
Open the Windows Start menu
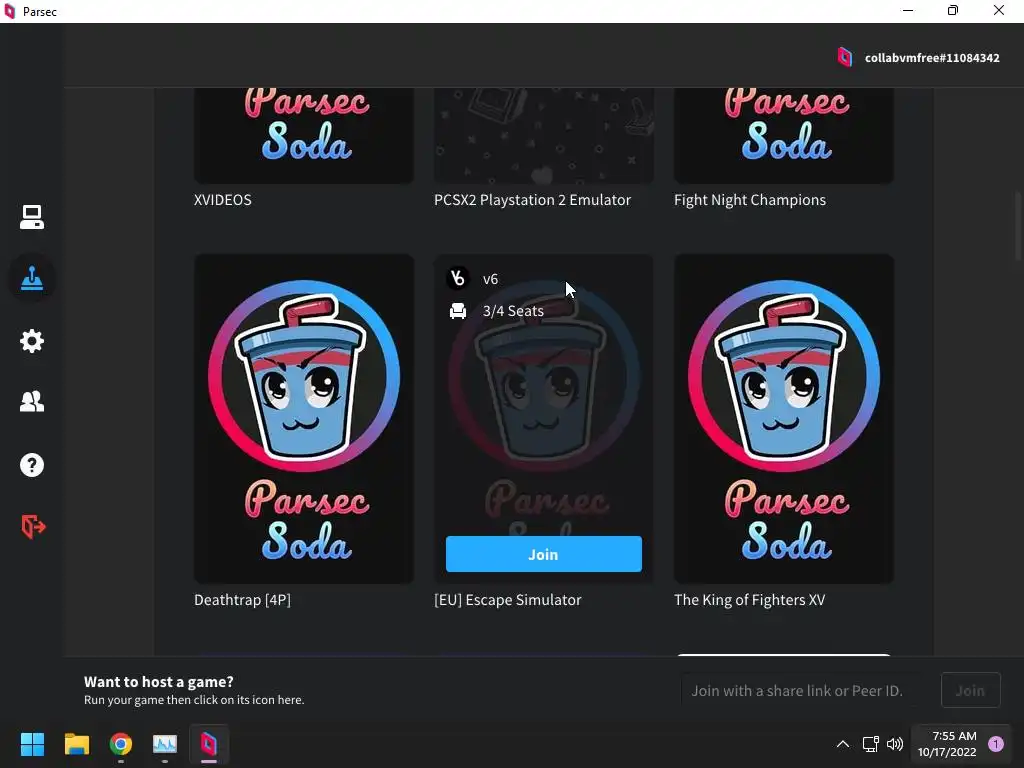32,744
